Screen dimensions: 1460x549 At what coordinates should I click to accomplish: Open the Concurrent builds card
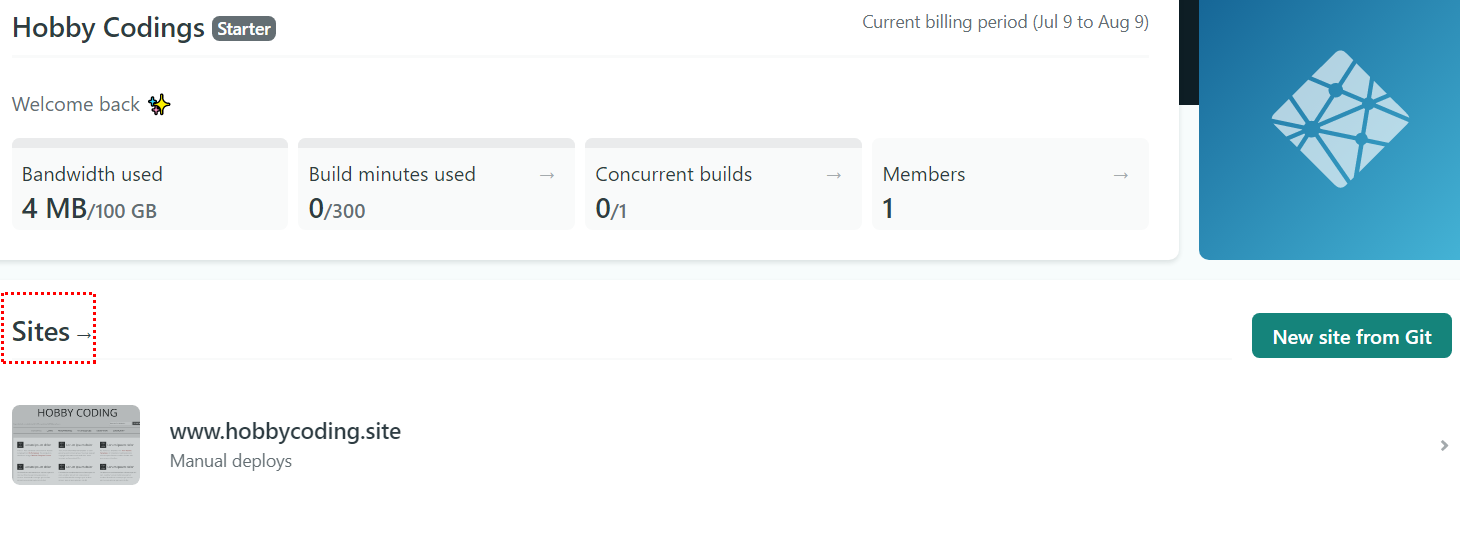(x=723, y=184)
